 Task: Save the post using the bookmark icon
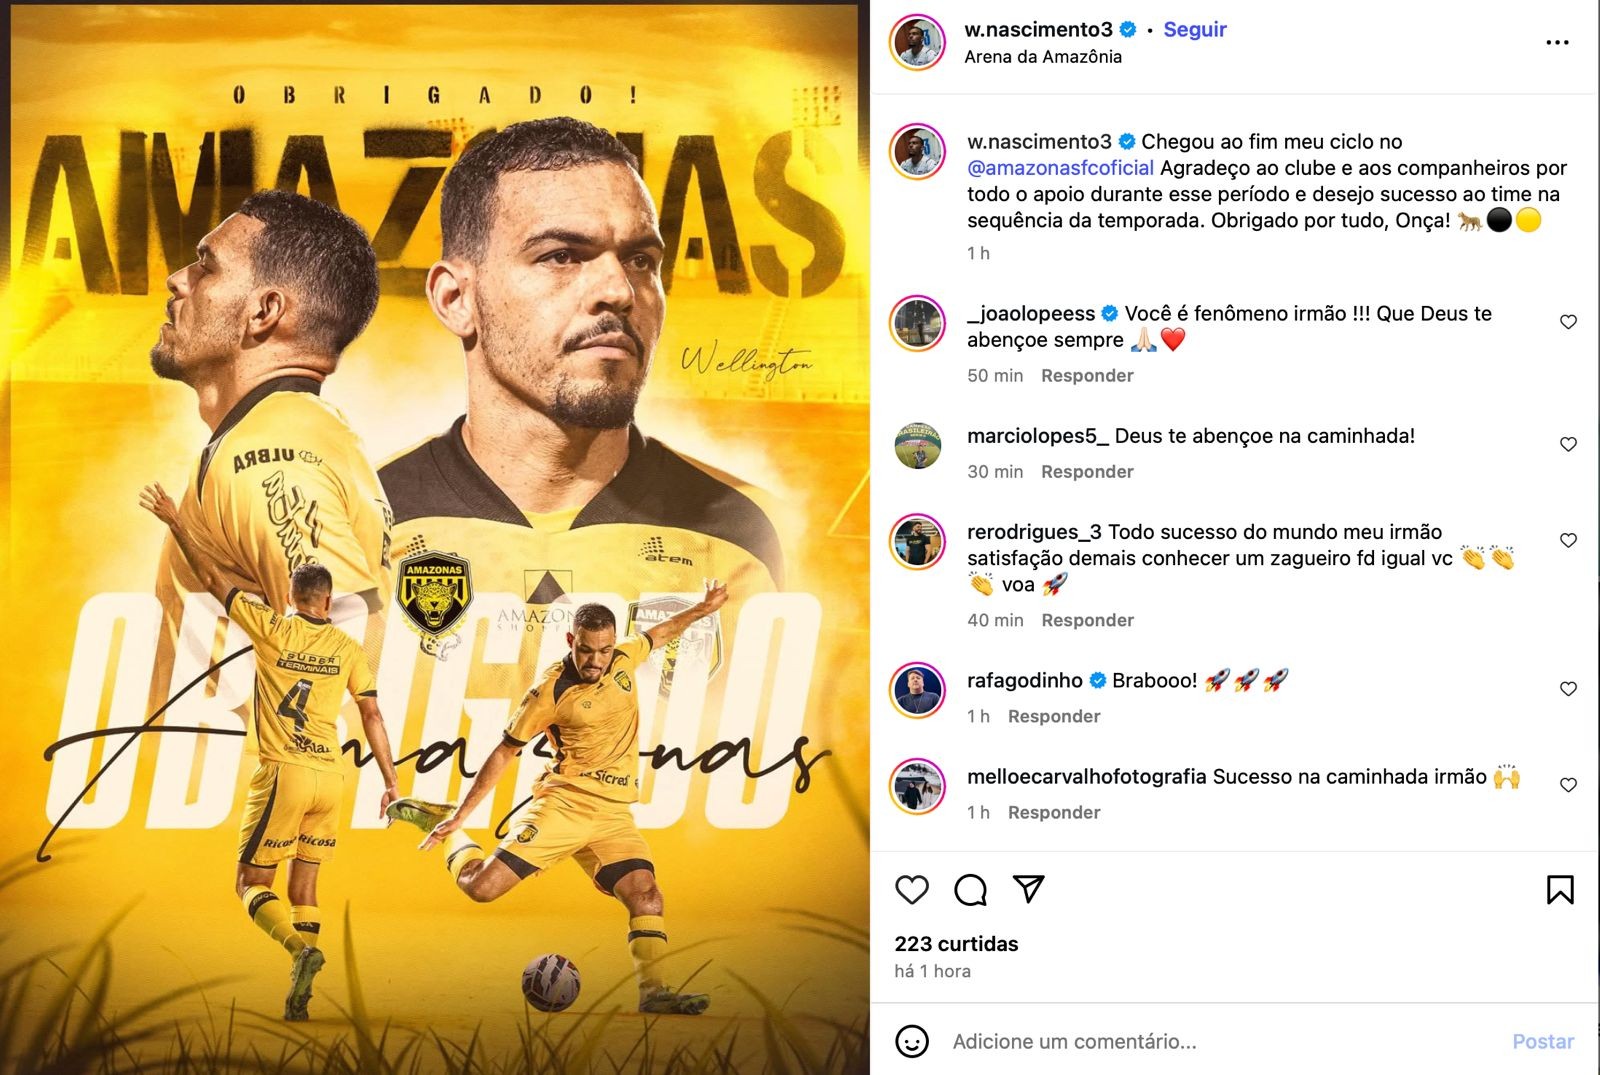coord(1560,889)
